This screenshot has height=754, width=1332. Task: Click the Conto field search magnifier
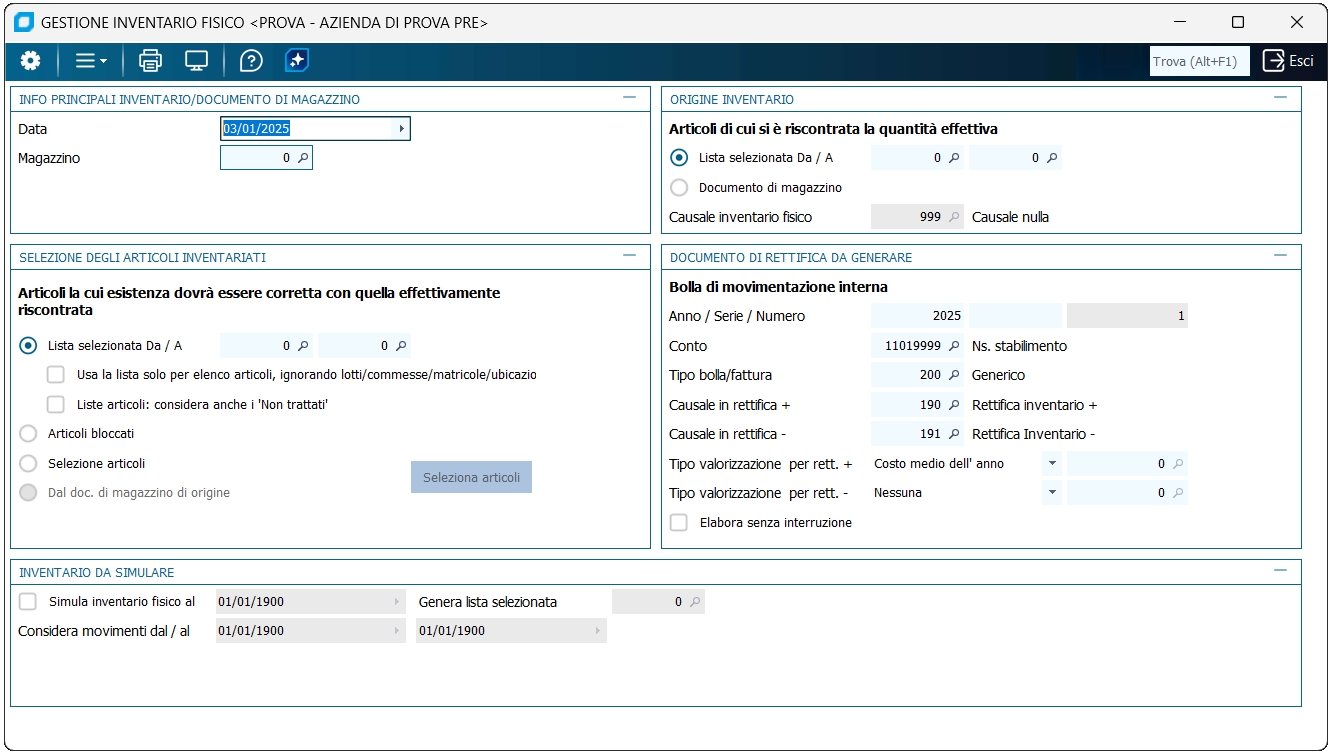pyautogui.click(x=954, y=346)
